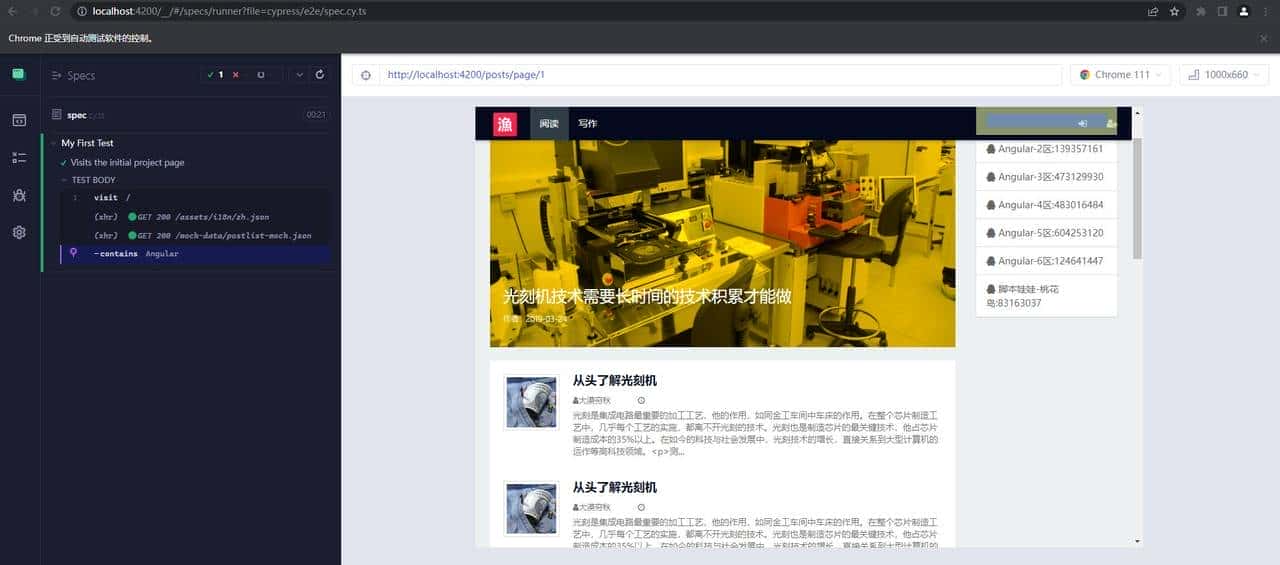
Task: Open Angular-6区:124641447 group link
Action: [x=1046, y=261]
